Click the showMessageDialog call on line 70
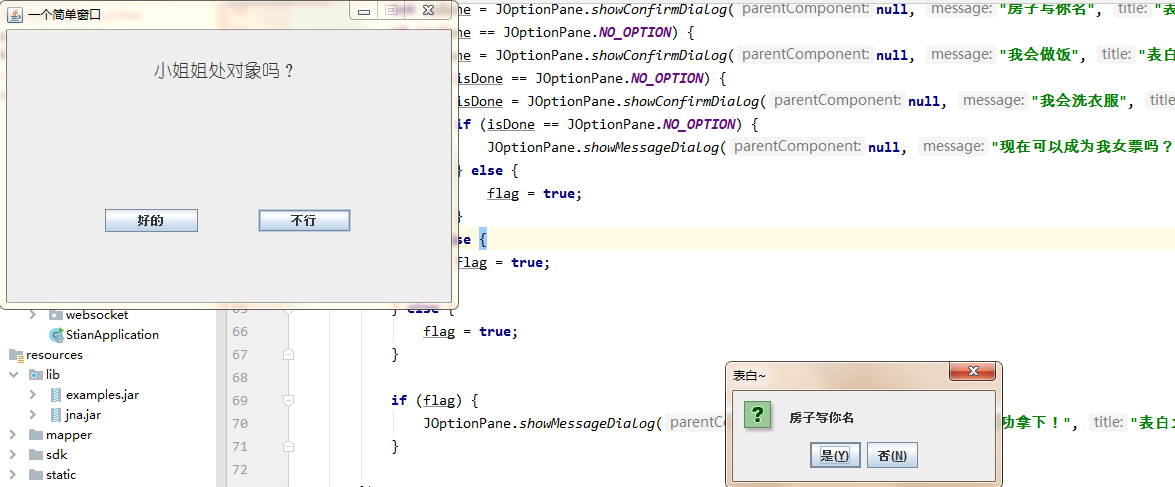 [589, 424]
